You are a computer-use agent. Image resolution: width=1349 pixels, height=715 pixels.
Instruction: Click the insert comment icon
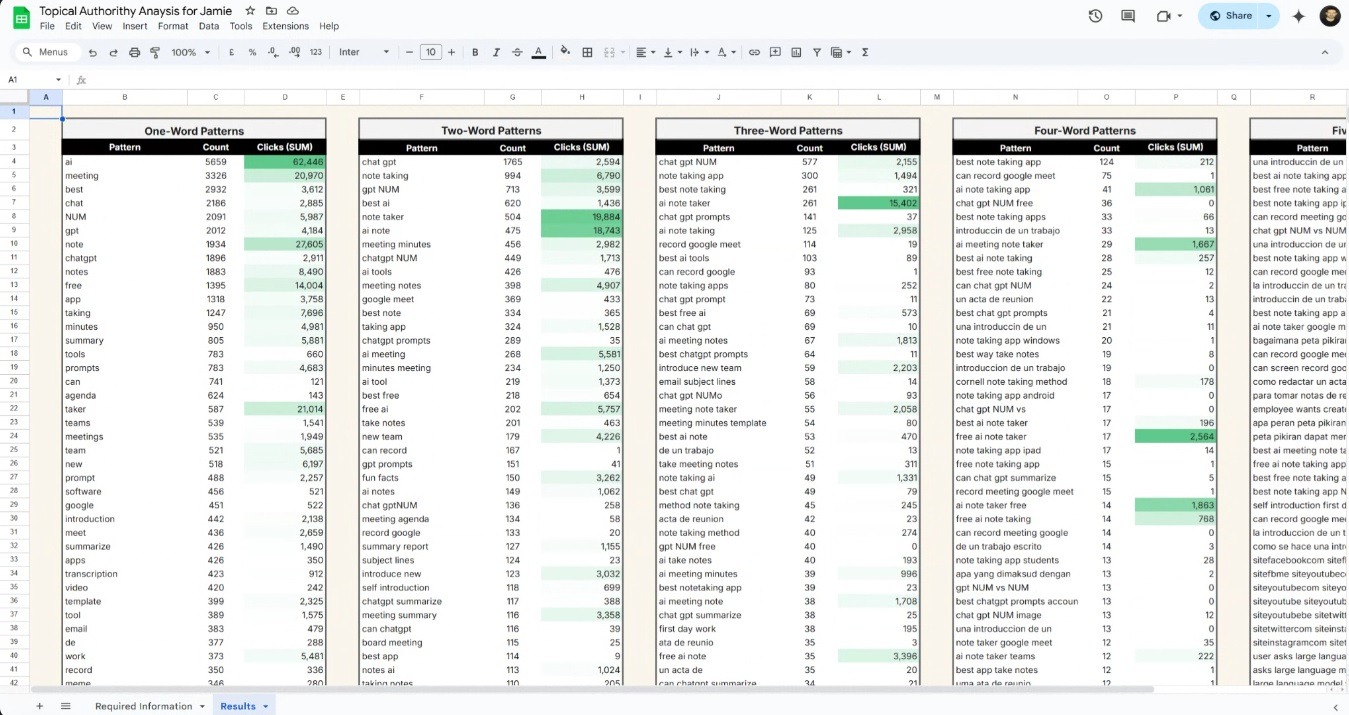[775, 52]
